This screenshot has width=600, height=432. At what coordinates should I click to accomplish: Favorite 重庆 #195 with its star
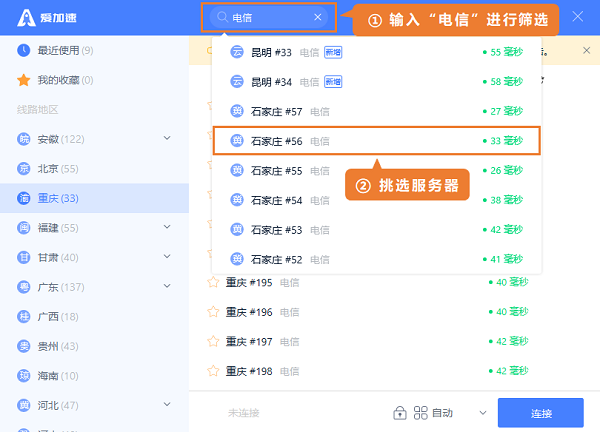213,282
